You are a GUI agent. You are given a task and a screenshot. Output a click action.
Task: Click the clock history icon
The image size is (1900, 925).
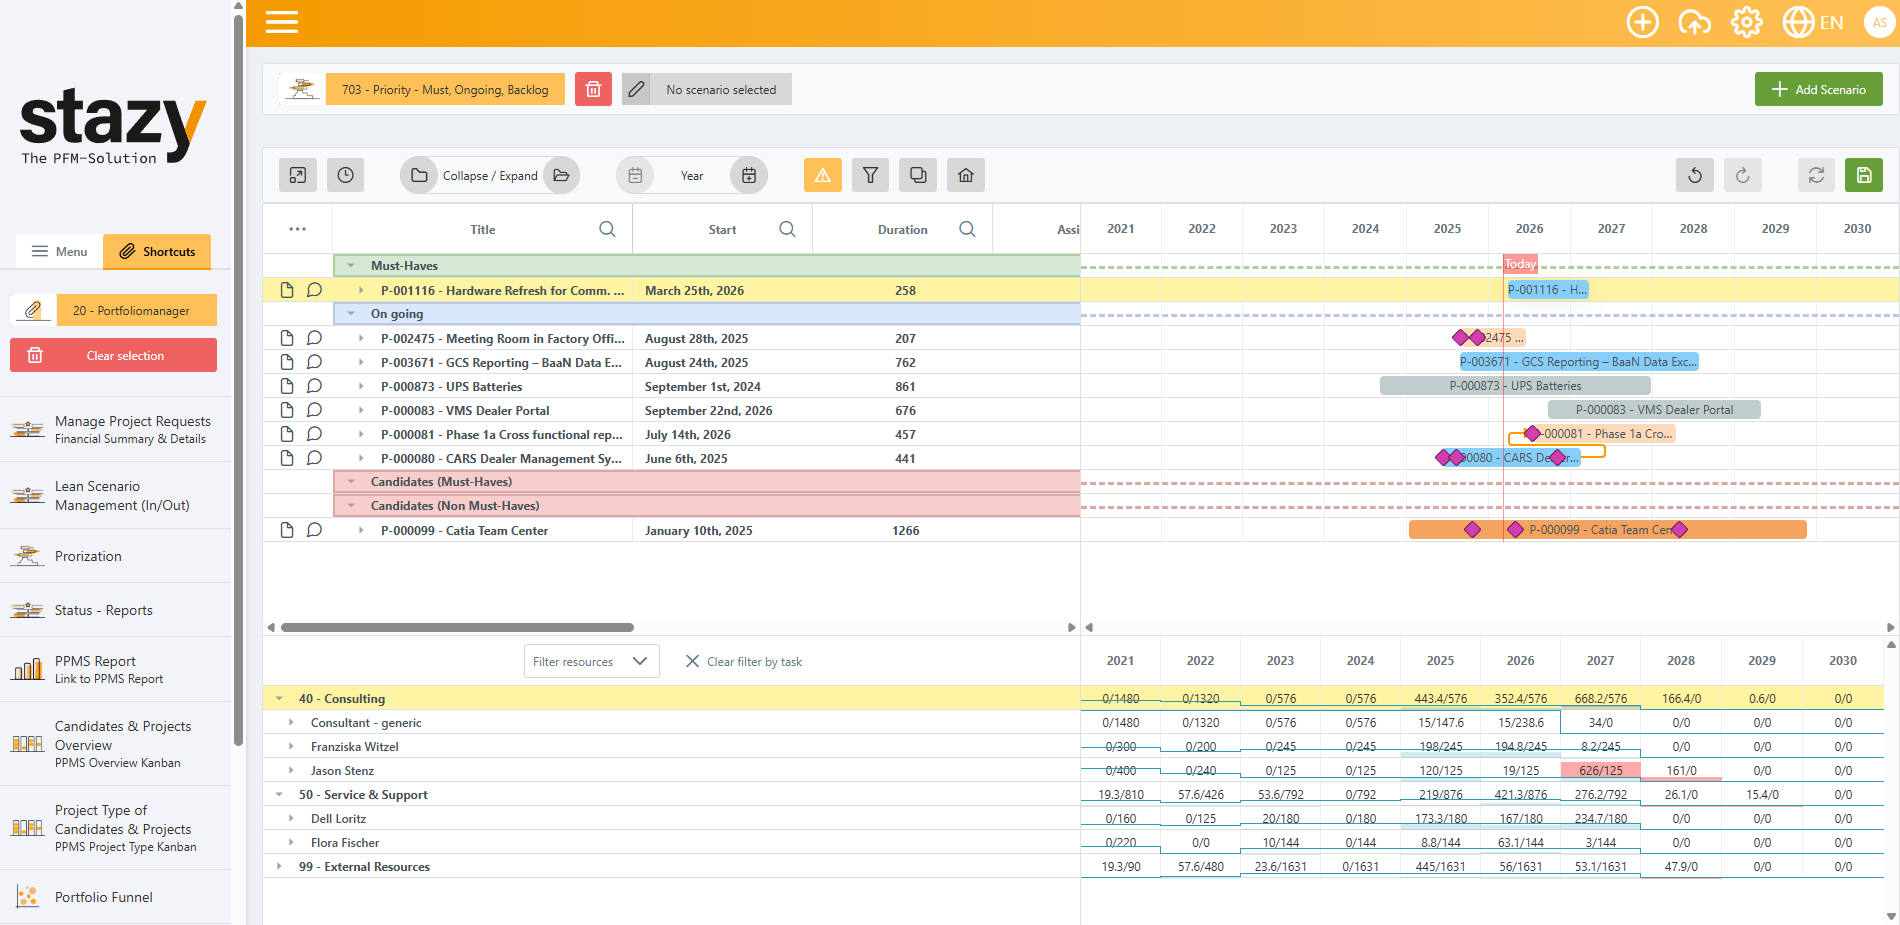point(345,175)
